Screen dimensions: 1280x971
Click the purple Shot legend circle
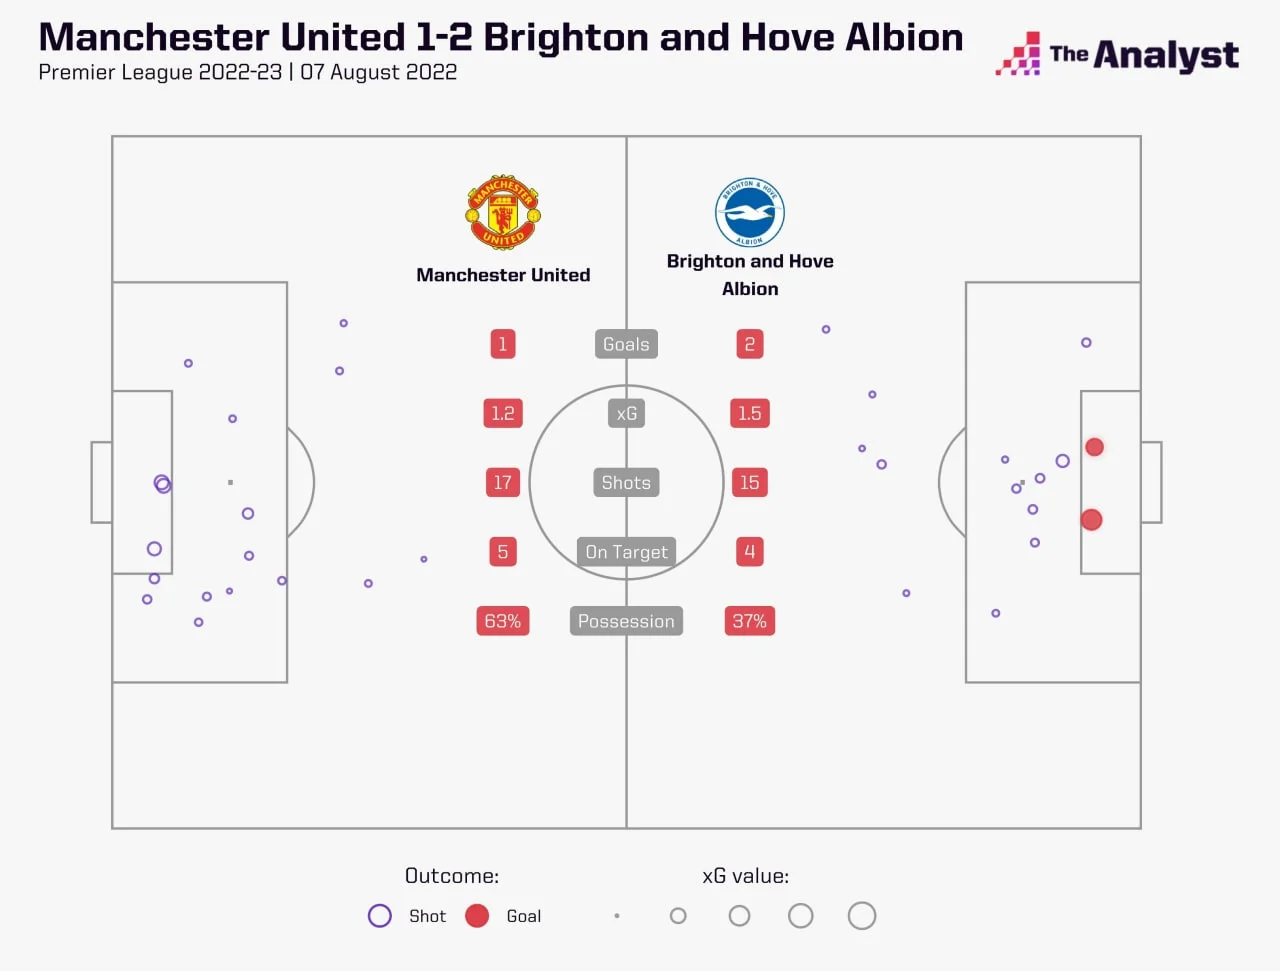click(380, 916)
